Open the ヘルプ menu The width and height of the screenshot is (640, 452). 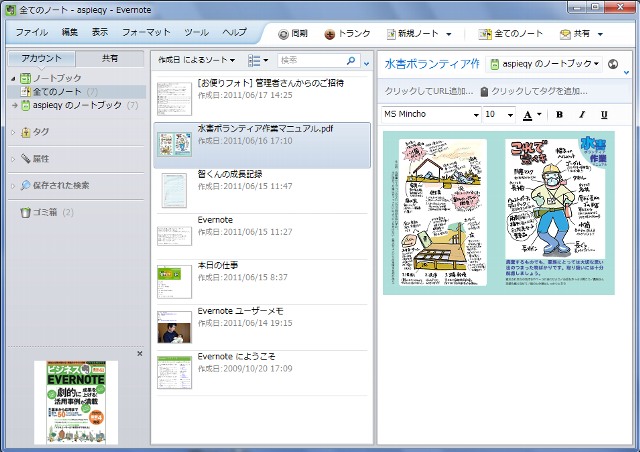point(235,32)
